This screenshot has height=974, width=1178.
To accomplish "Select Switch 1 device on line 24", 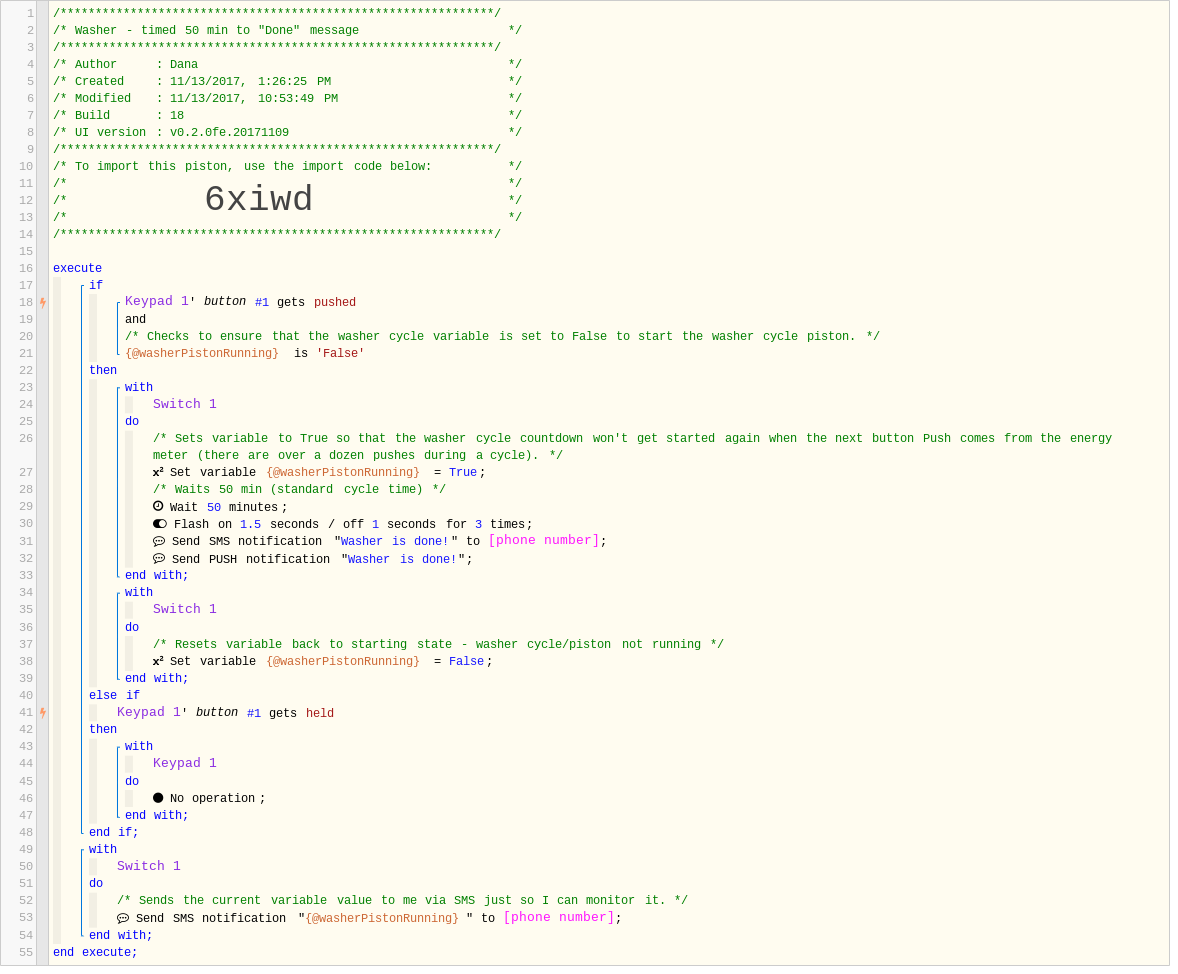I will (x=185, y=404).
